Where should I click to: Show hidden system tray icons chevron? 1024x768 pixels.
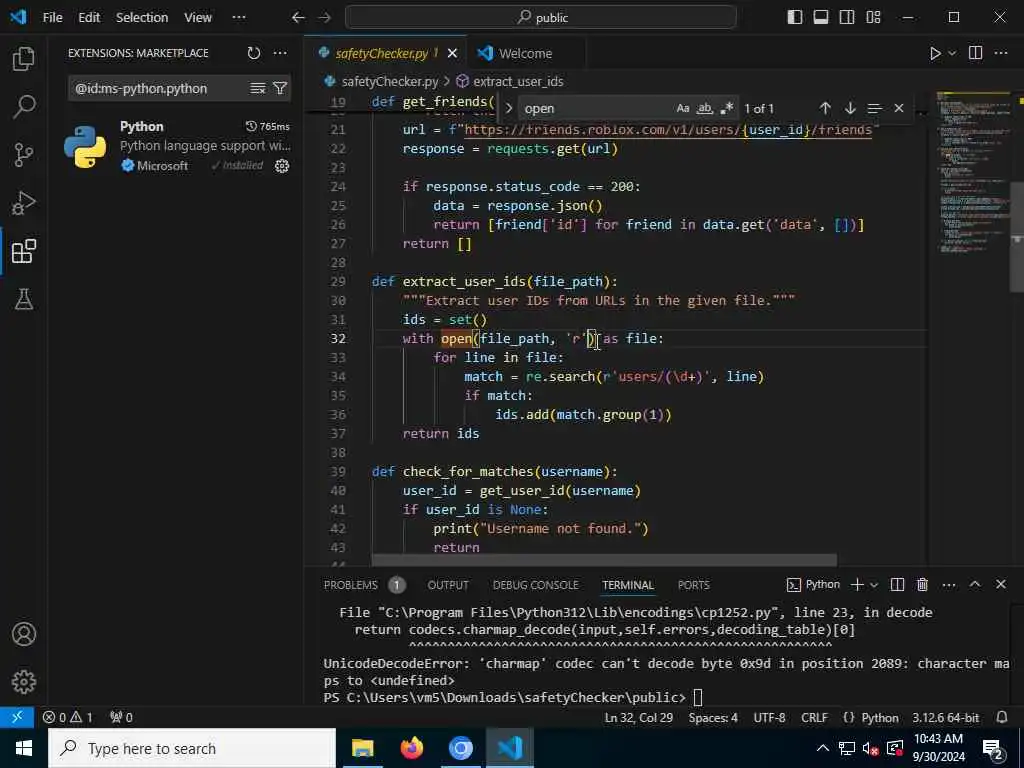tap(822, 748)
